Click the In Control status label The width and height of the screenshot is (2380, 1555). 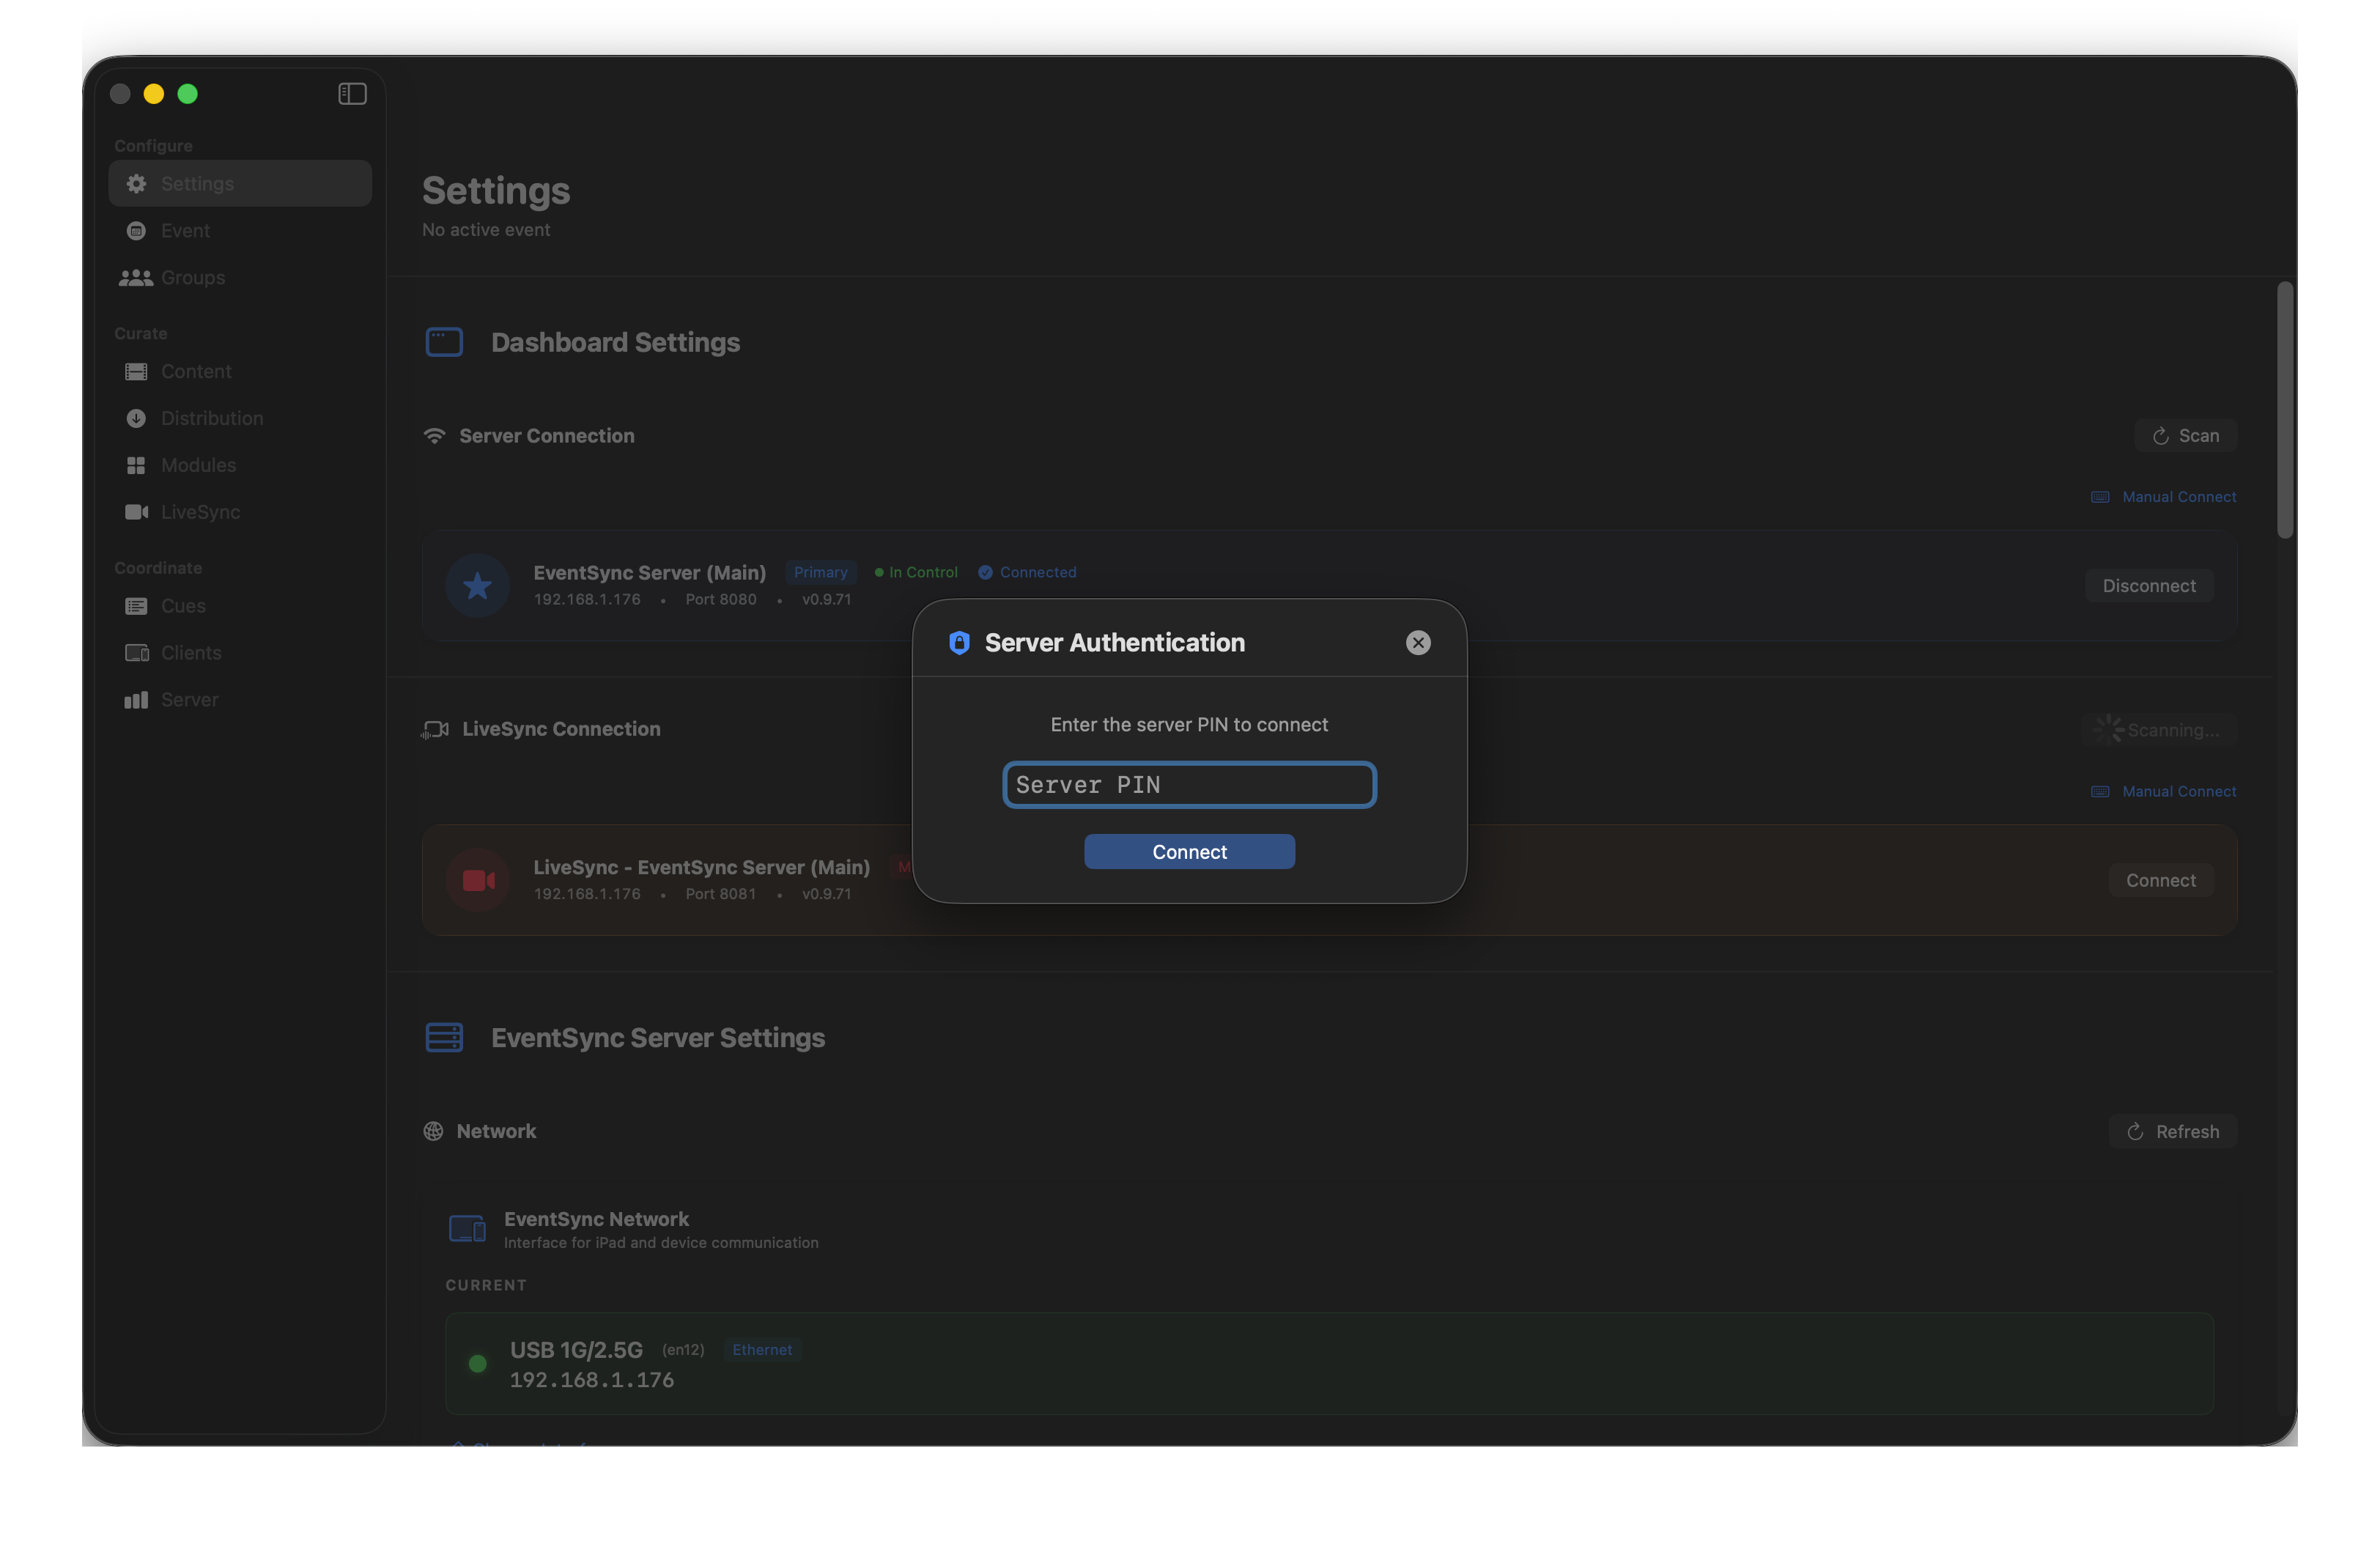click(916, 572)
